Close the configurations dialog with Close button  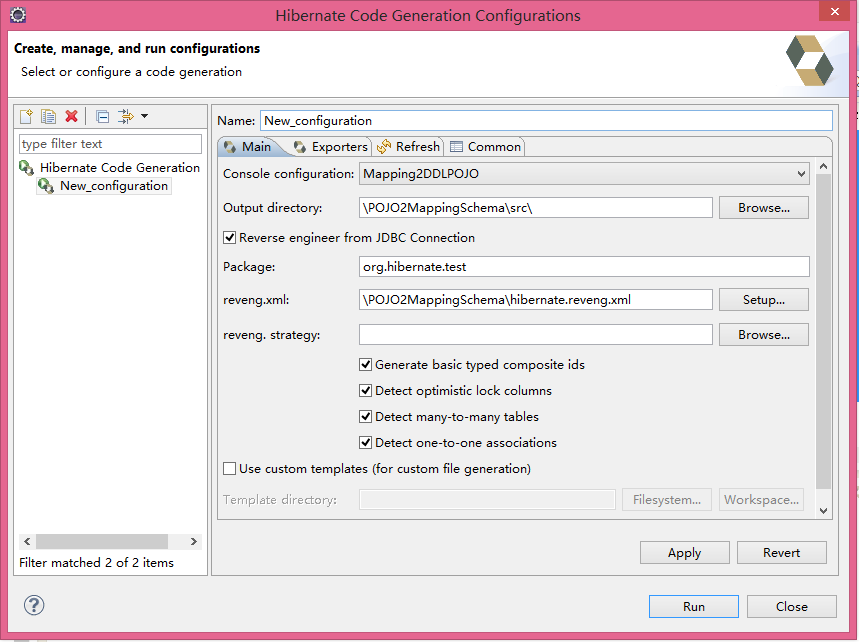pyautogui.click(x=792, y=606)
